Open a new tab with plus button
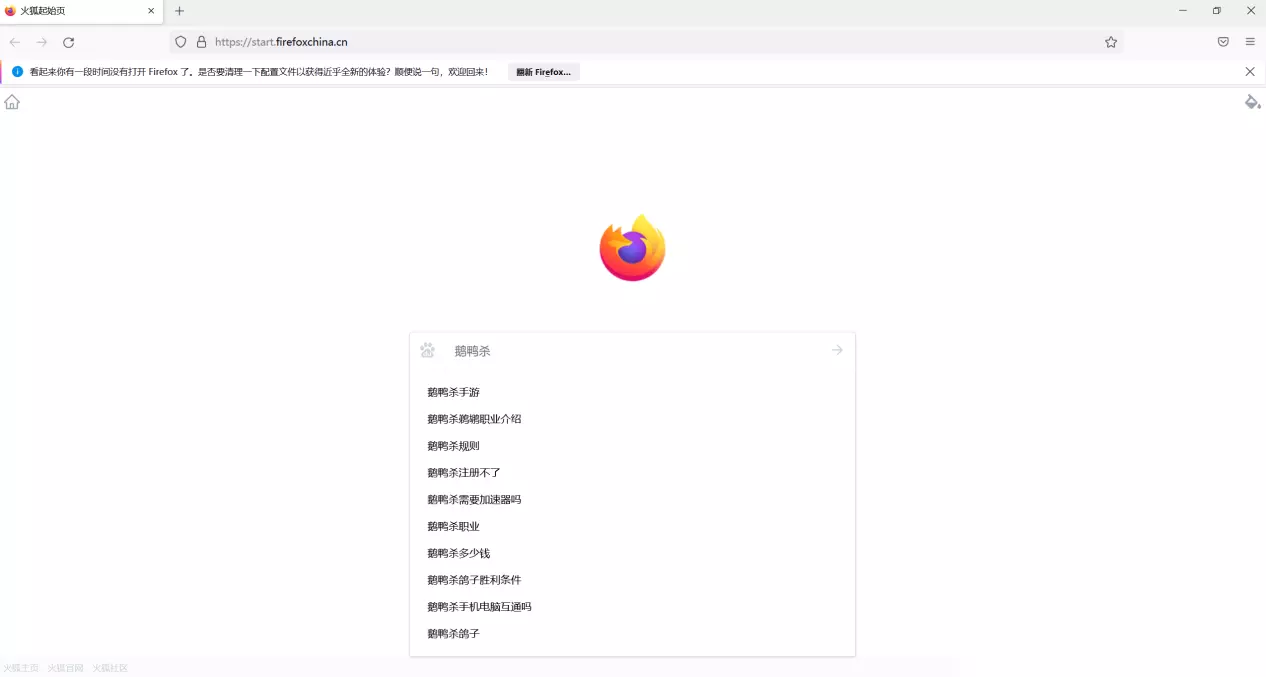Screen dimensions: 1266x677 [180, 11]
